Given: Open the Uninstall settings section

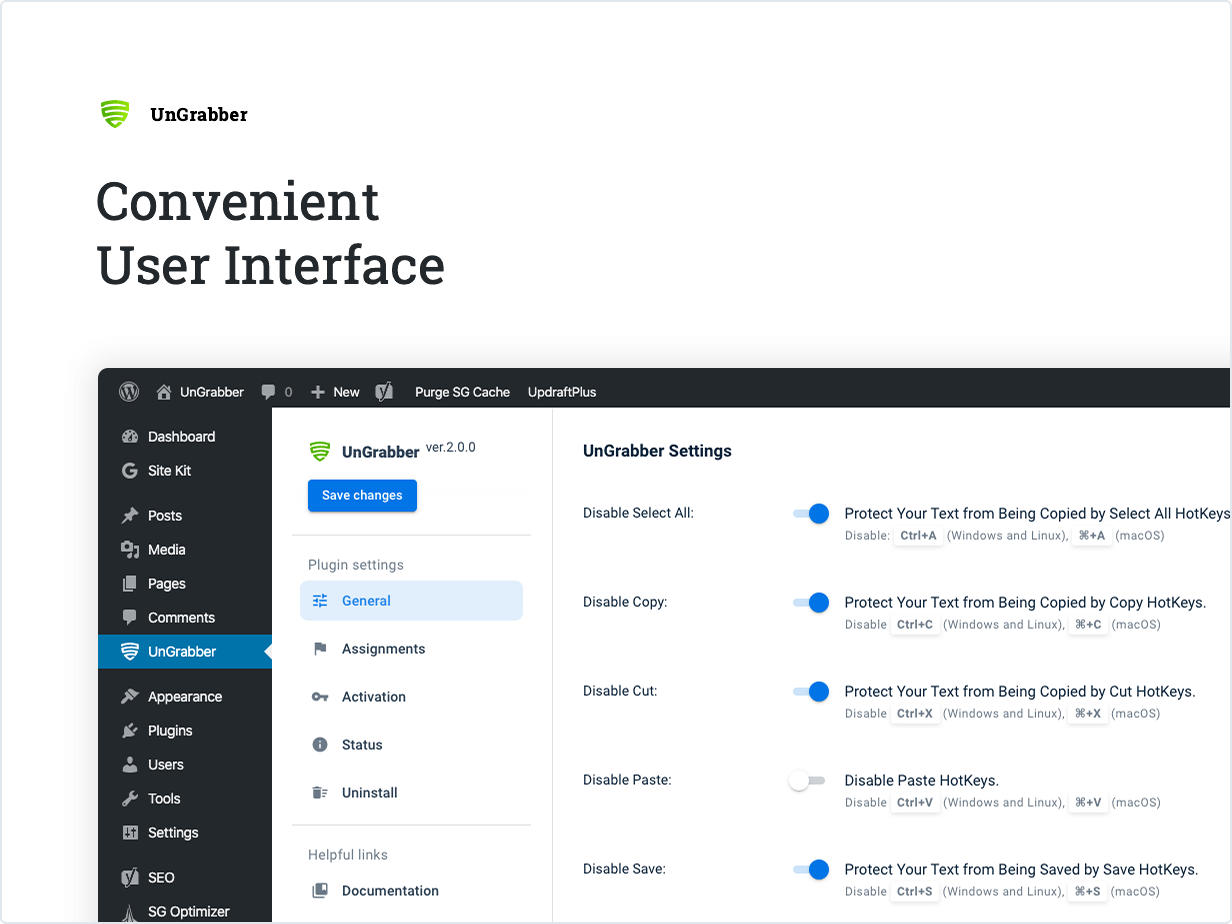Looking at the screenshot, I should 369,793.
